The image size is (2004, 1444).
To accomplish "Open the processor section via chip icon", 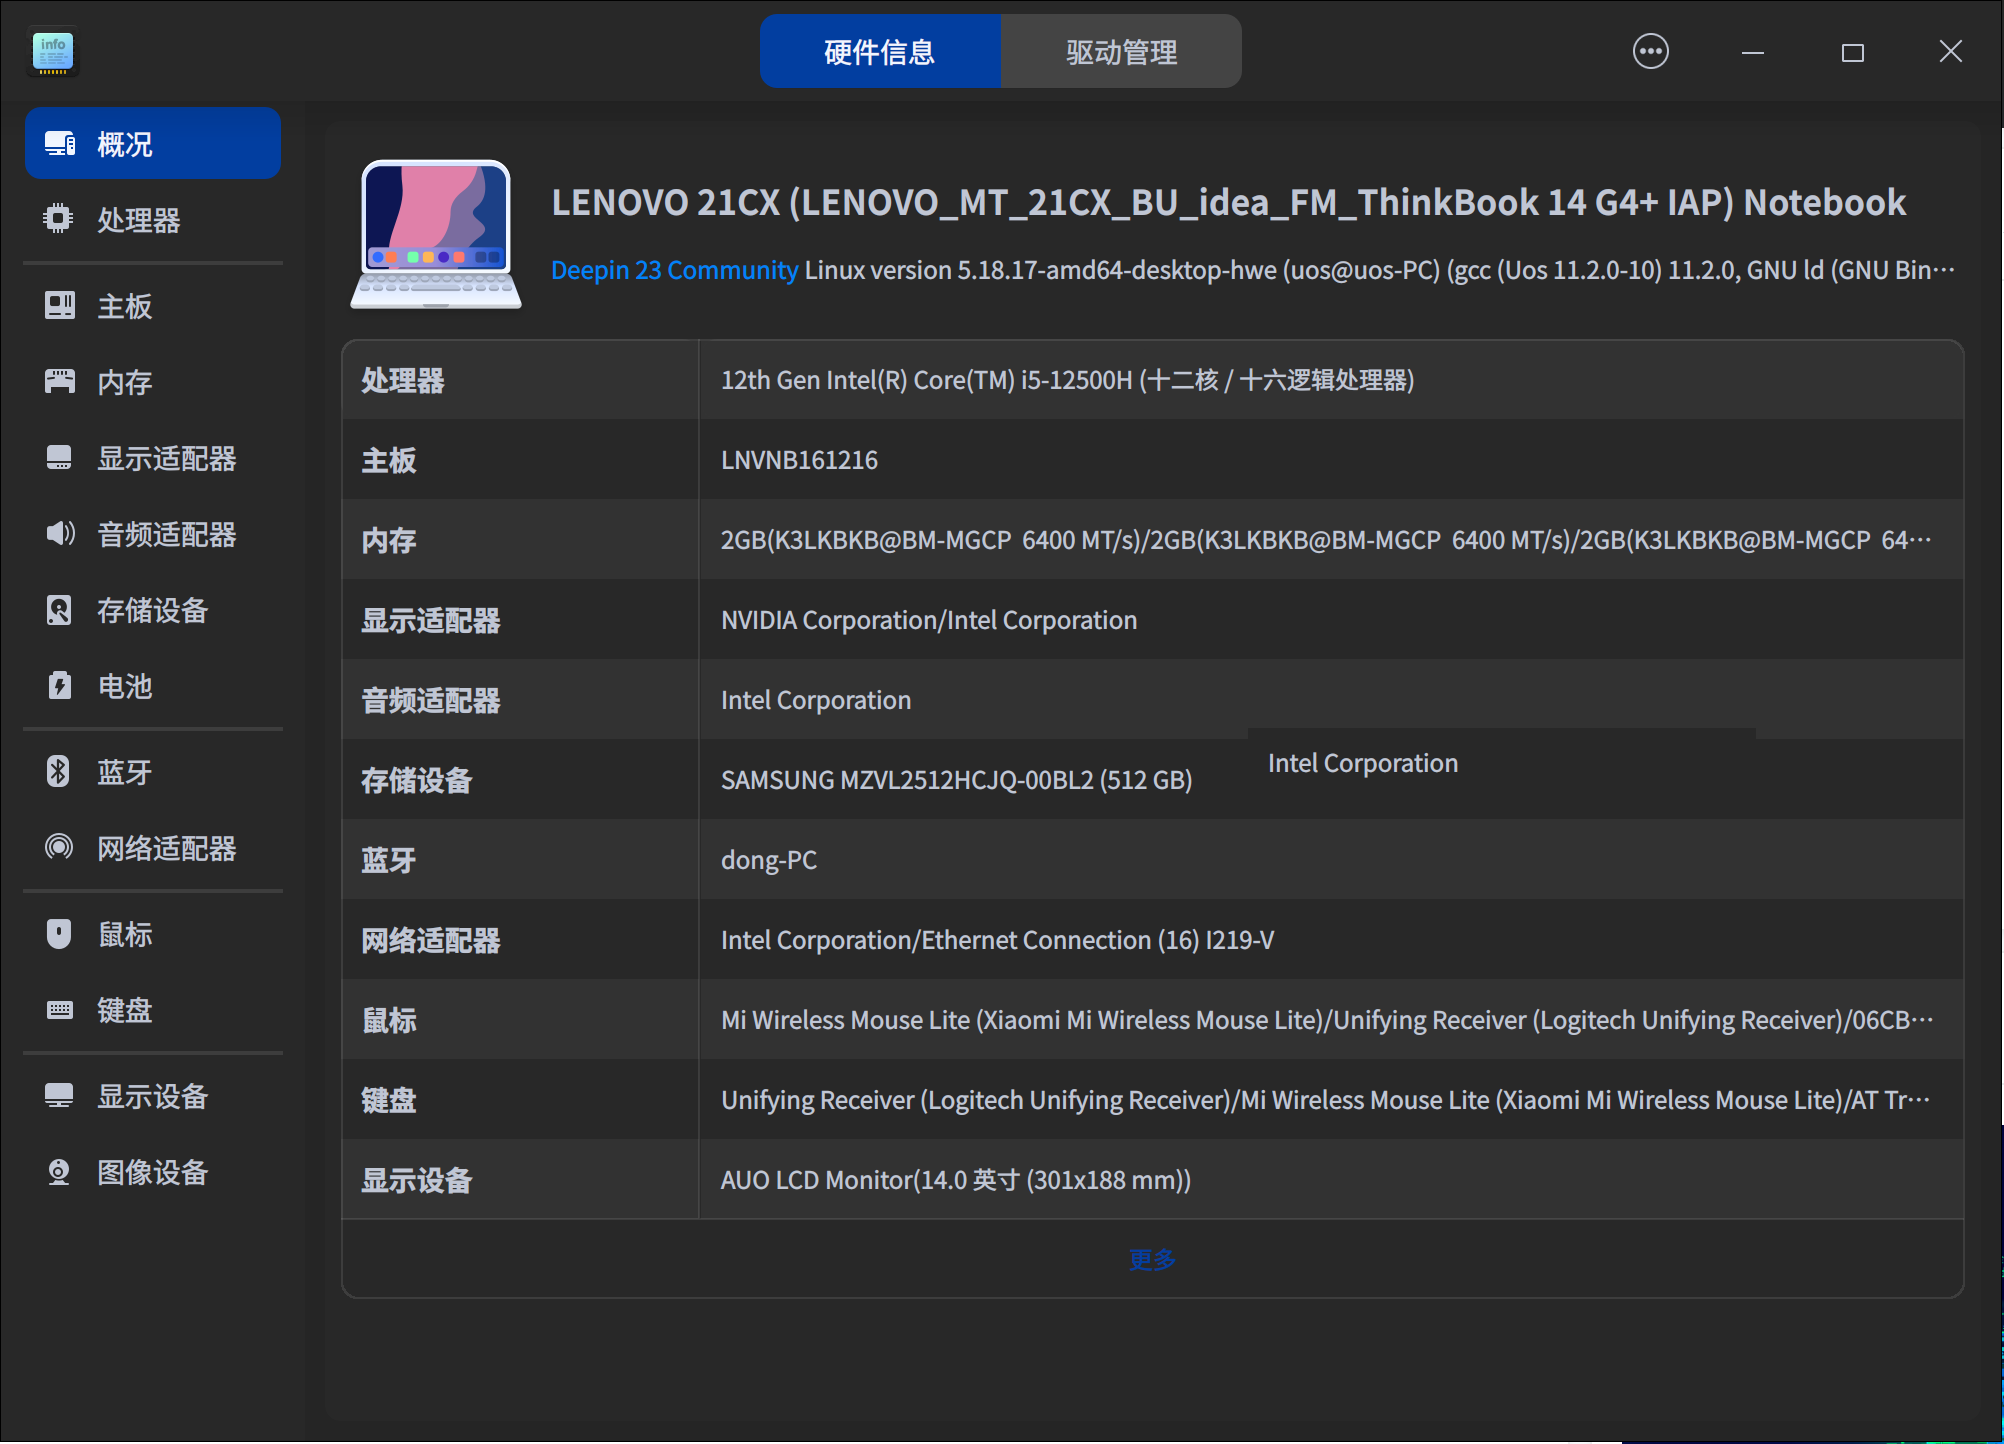I will (59, 219).
